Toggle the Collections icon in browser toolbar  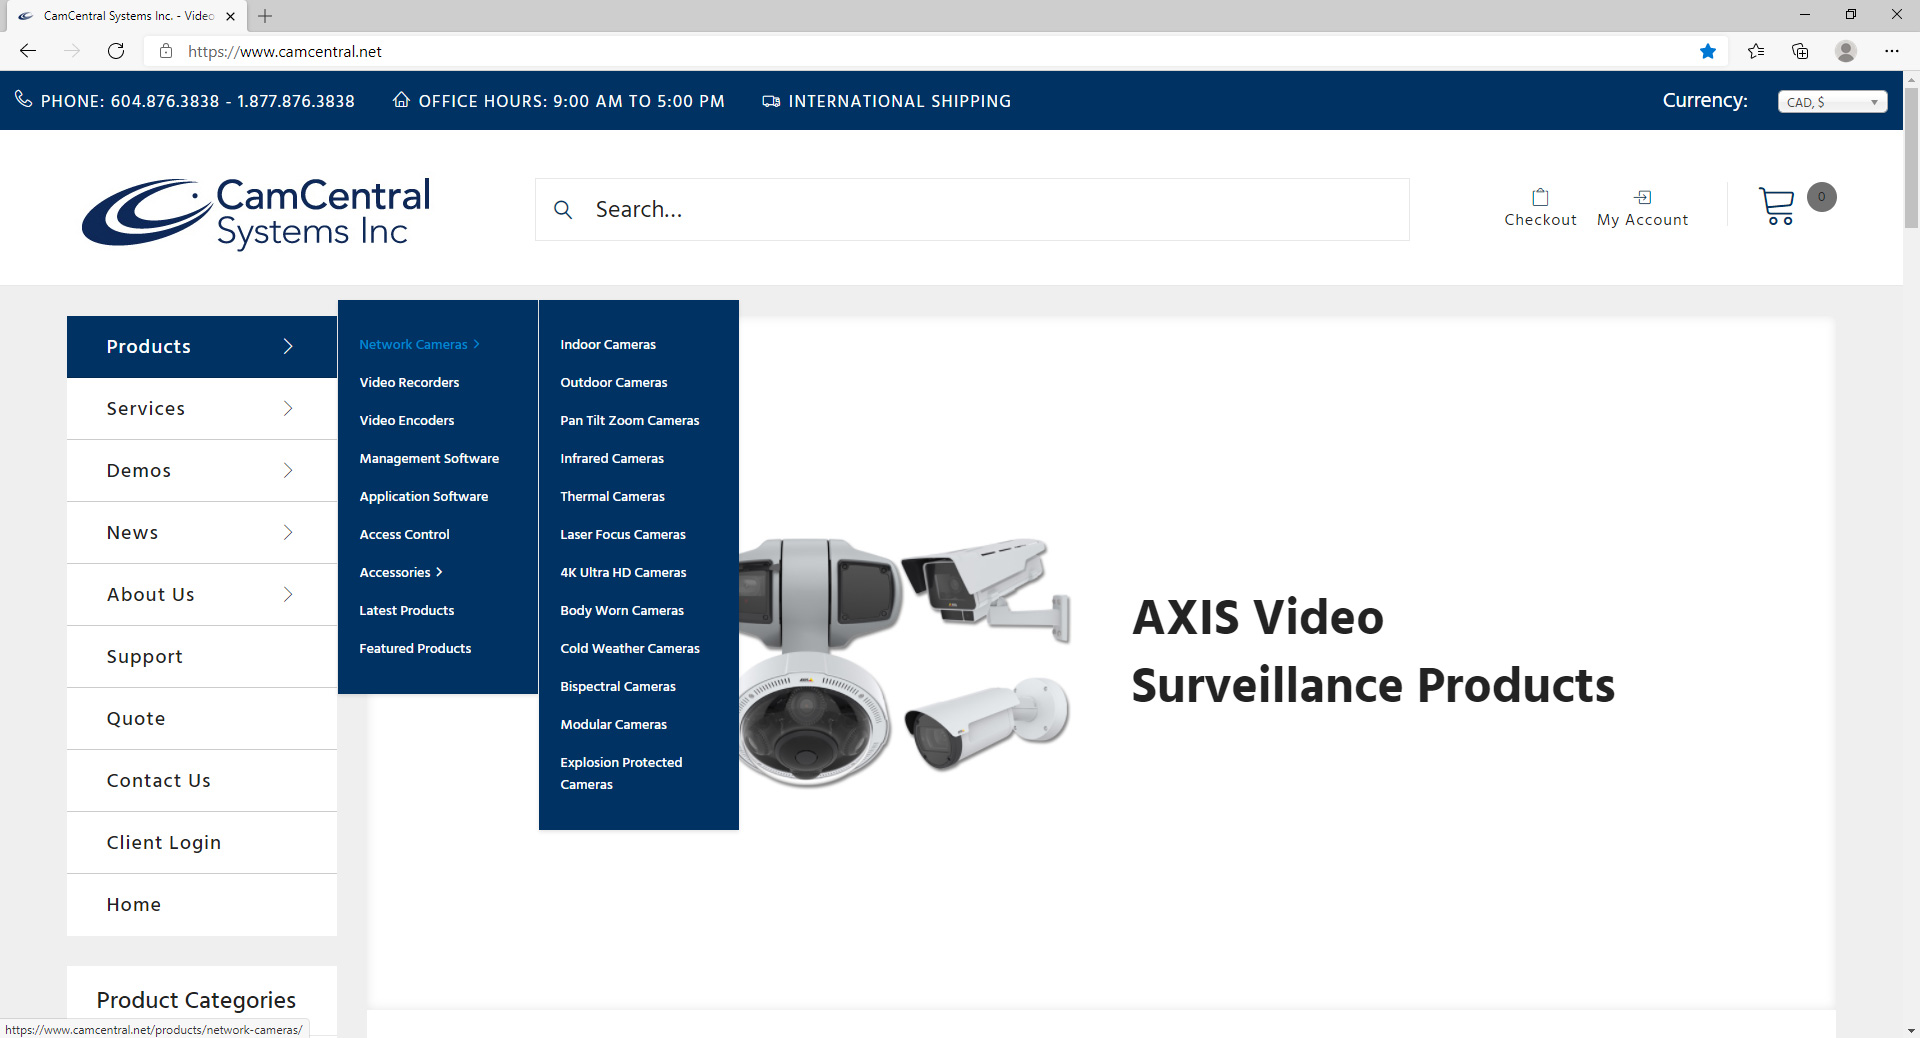[x=1800, y=51]
